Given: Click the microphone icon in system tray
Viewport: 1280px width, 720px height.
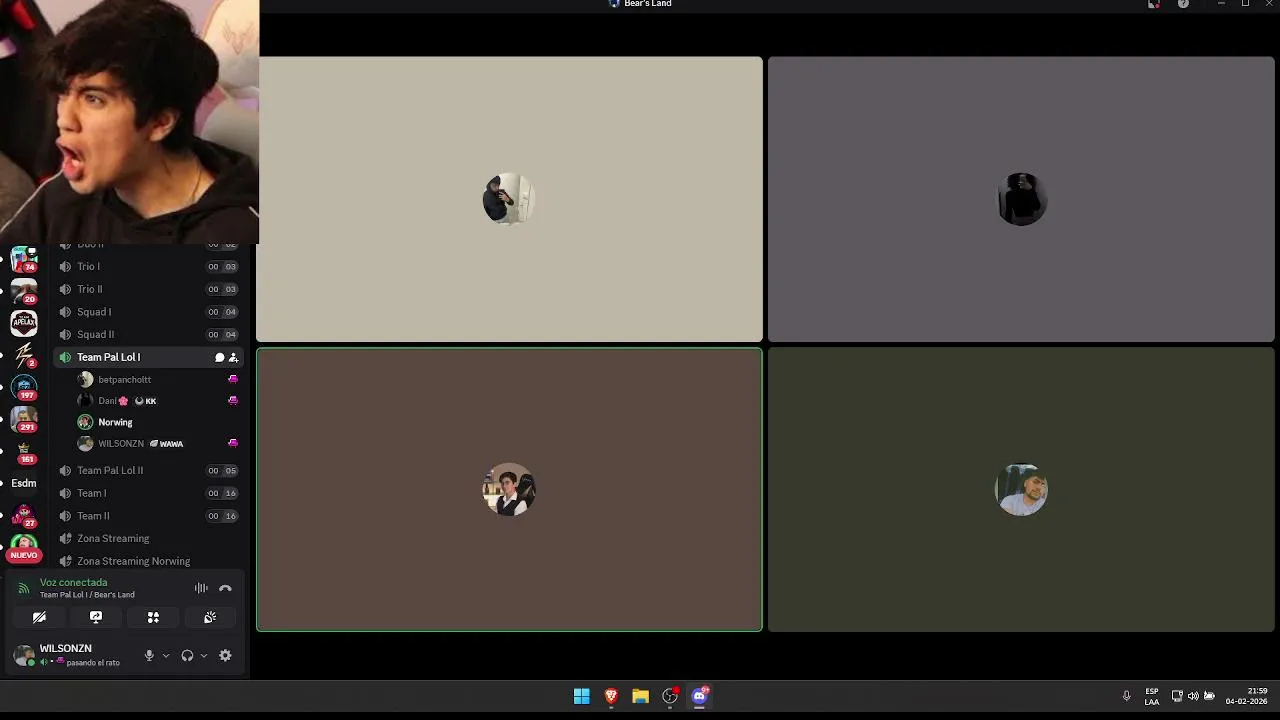Looking at the screenshot, I should click(x=1126, y=696).
